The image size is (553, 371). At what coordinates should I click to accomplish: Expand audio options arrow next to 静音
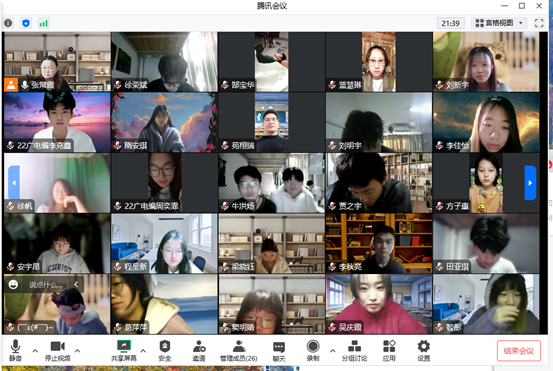35,351
